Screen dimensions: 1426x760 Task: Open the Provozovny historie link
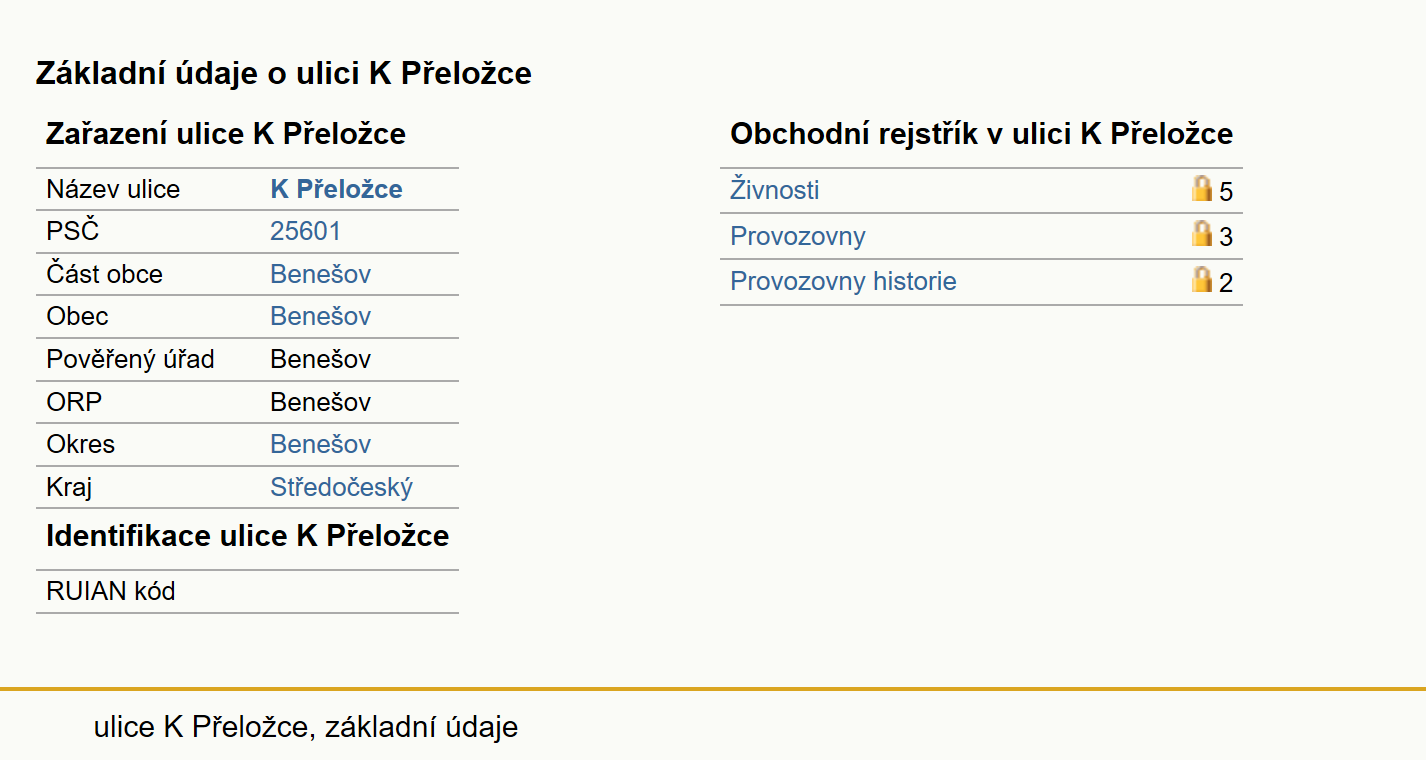843,281
